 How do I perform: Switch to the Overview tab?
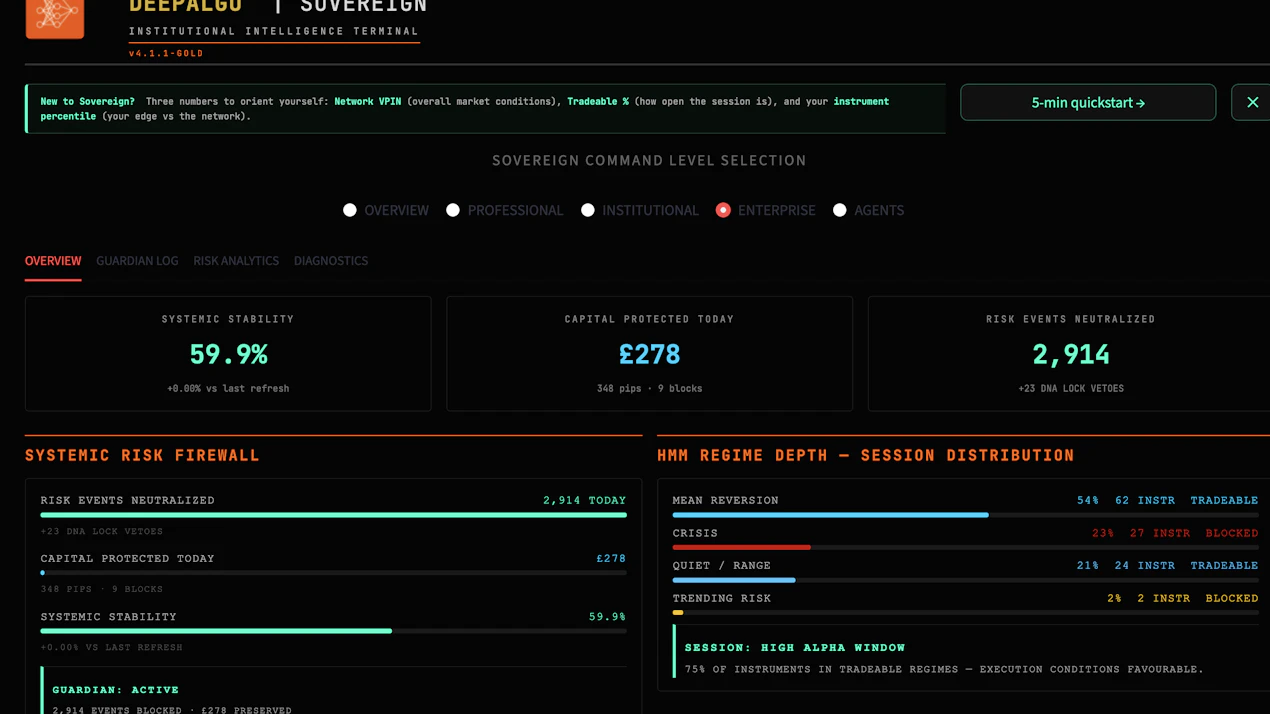(x=53, y=261)
